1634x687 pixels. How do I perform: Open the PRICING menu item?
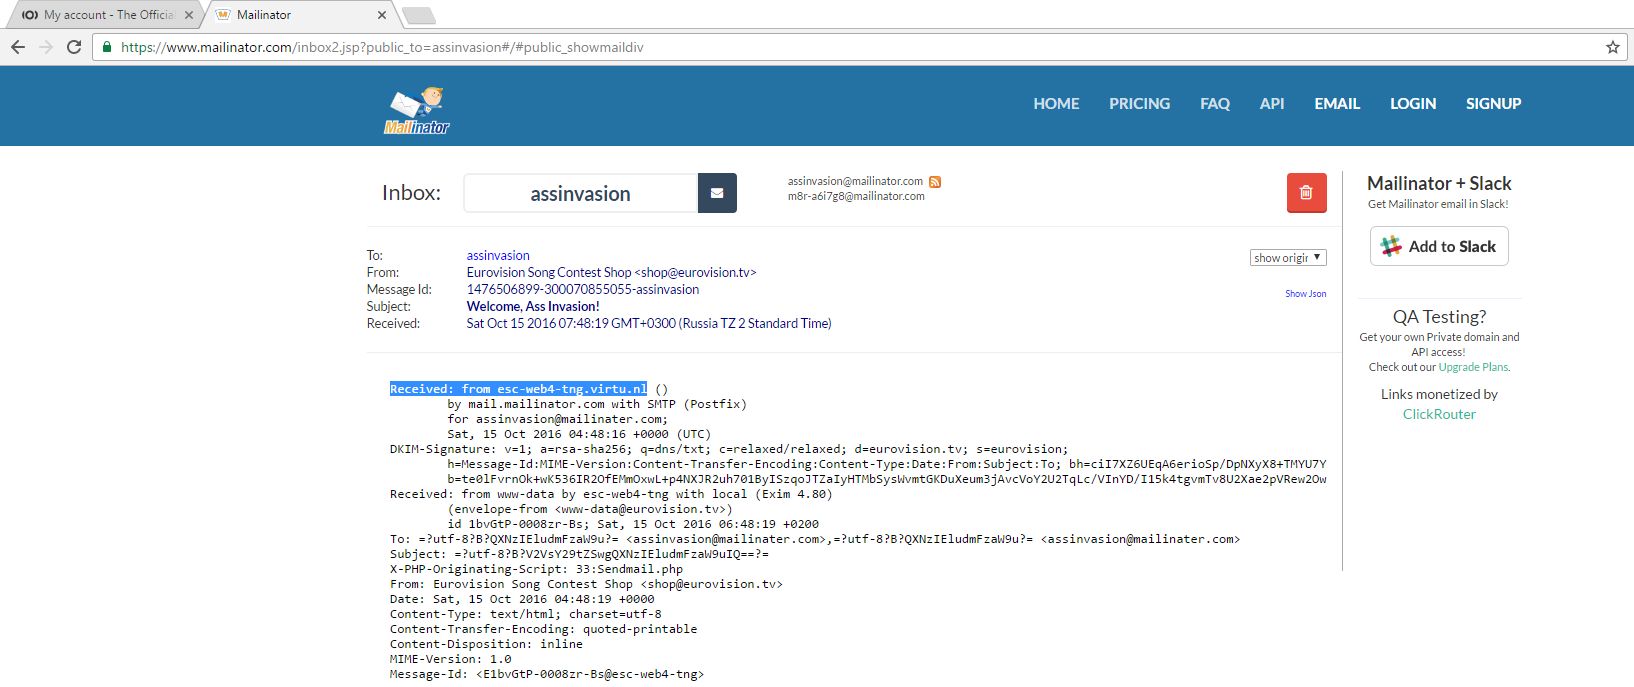click(x=1139, y=104)
